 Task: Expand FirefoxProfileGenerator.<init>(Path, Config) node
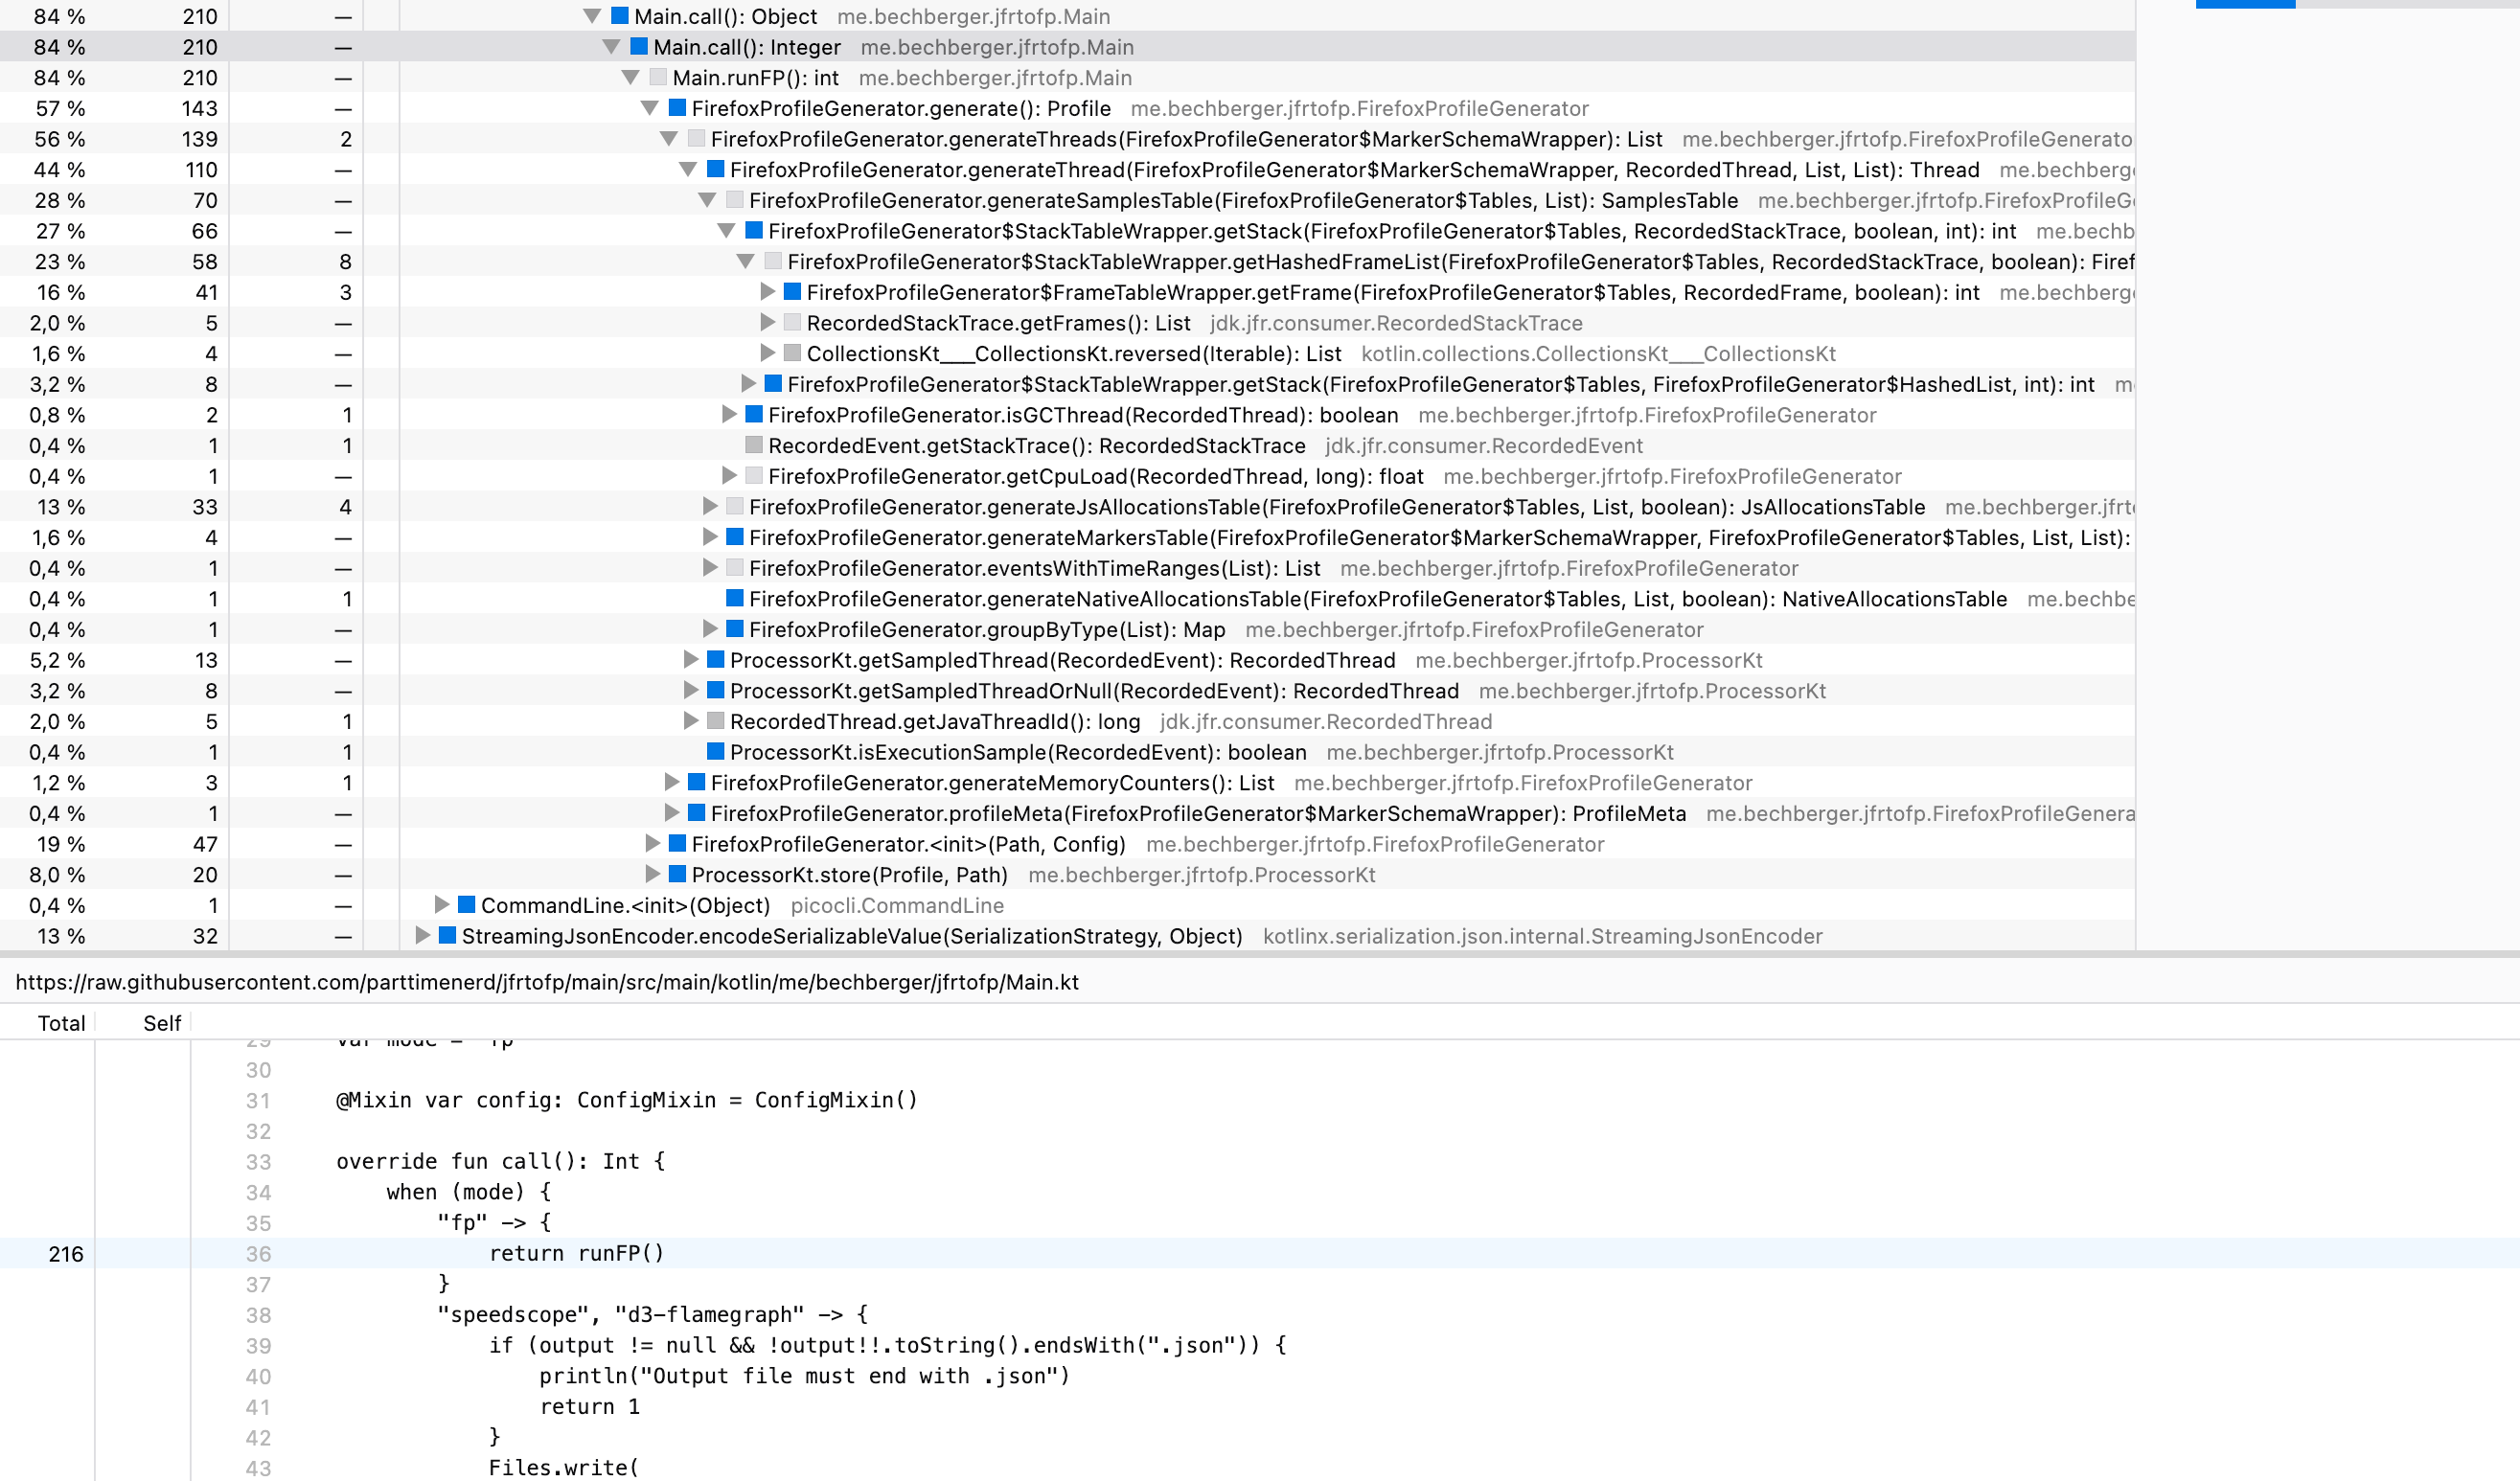652,844
